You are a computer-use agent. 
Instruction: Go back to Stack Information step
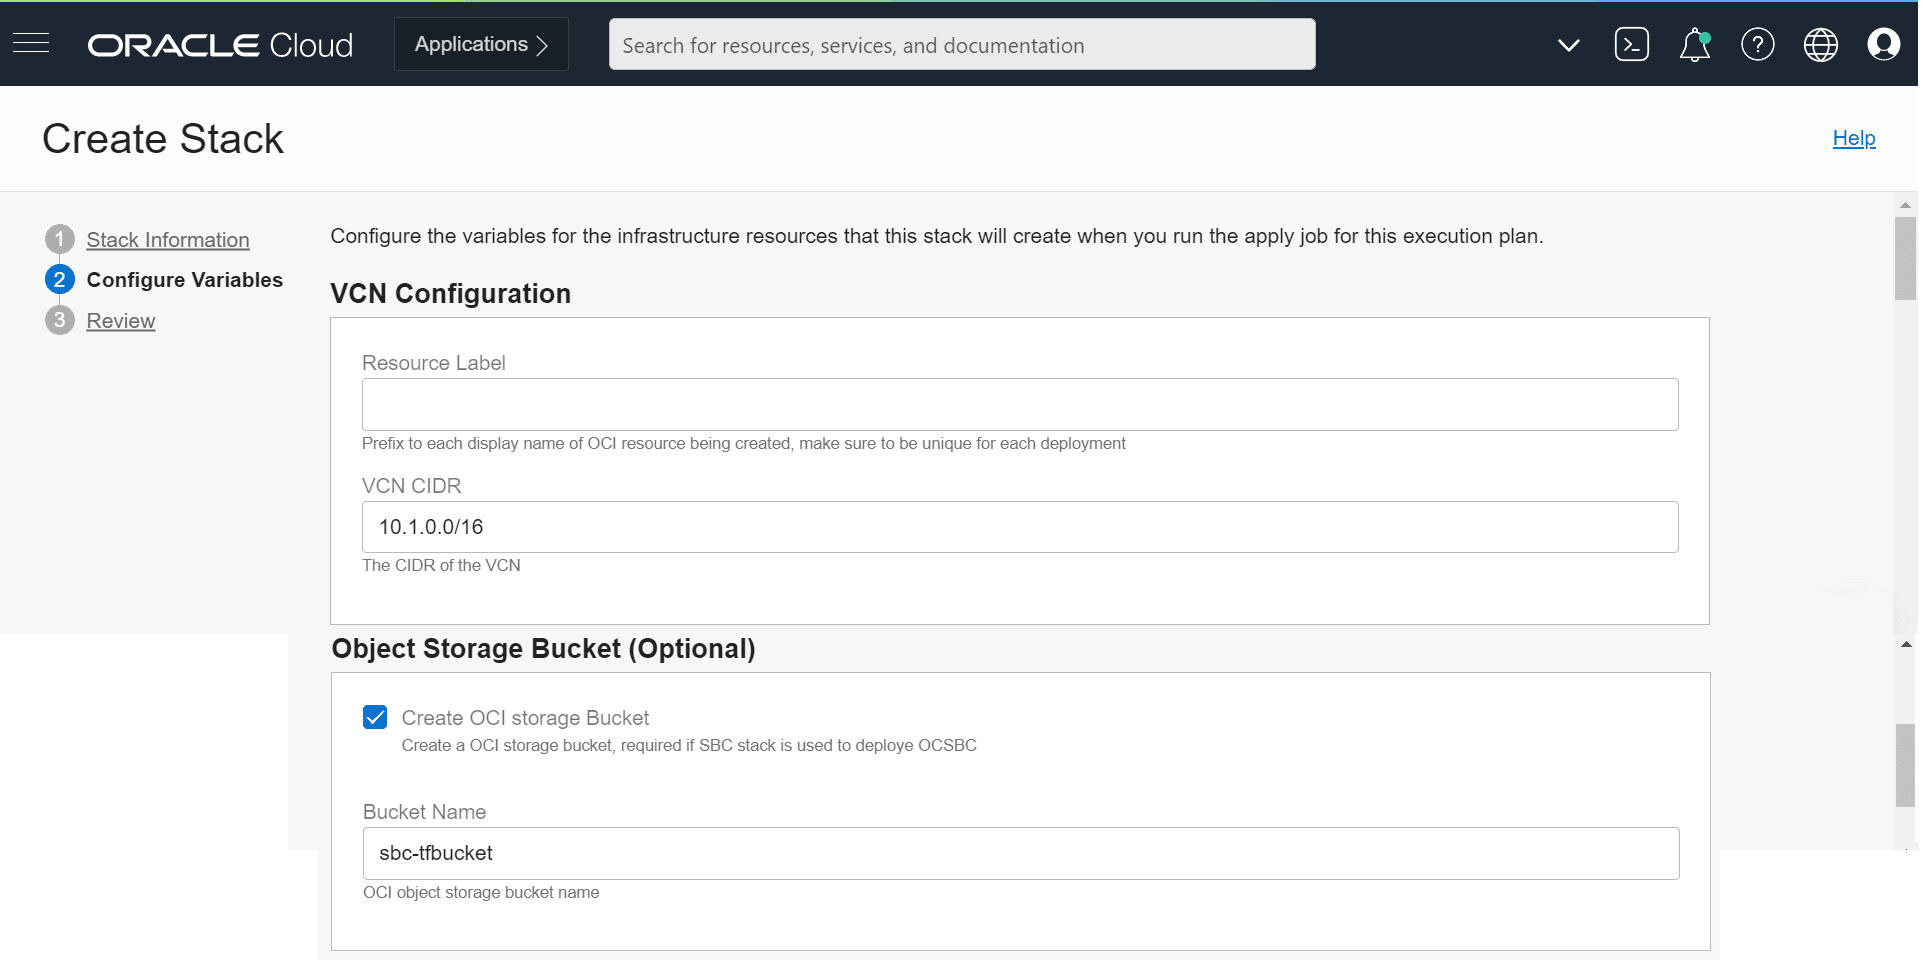pos(167,240)
